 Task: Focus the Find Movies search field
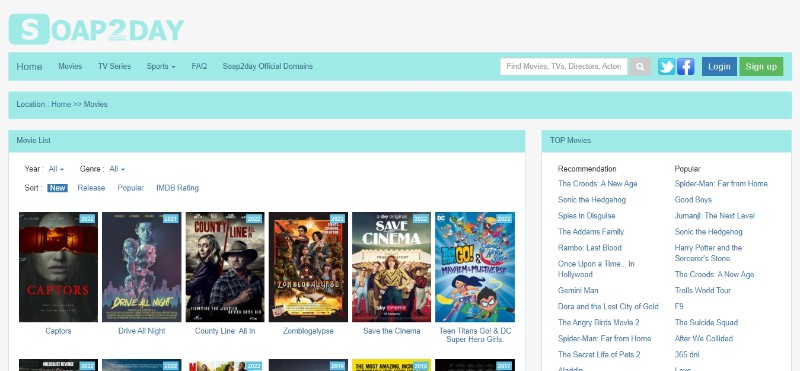(x=564, y=66)
